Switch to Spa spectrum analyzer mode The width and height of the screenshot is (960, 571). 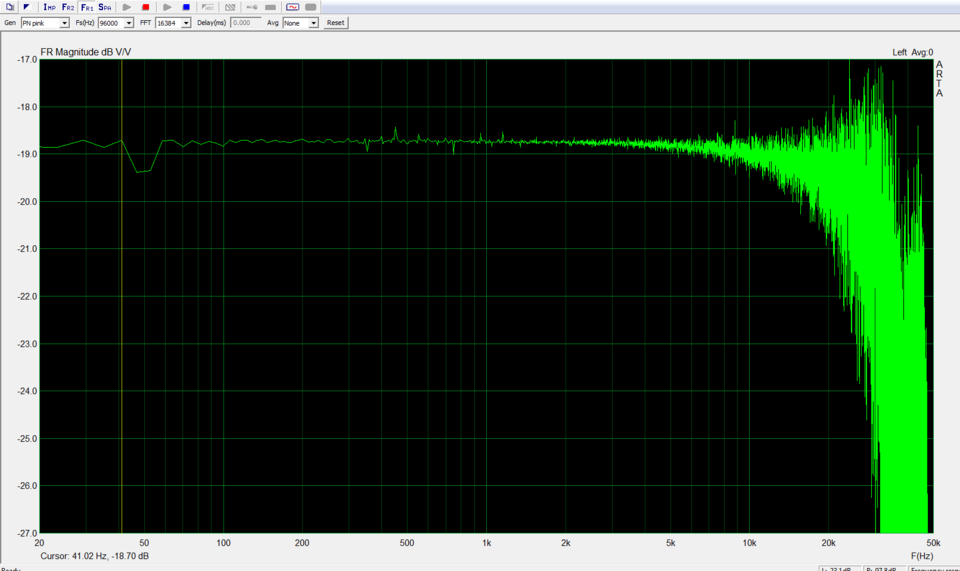tap(105, 7)
